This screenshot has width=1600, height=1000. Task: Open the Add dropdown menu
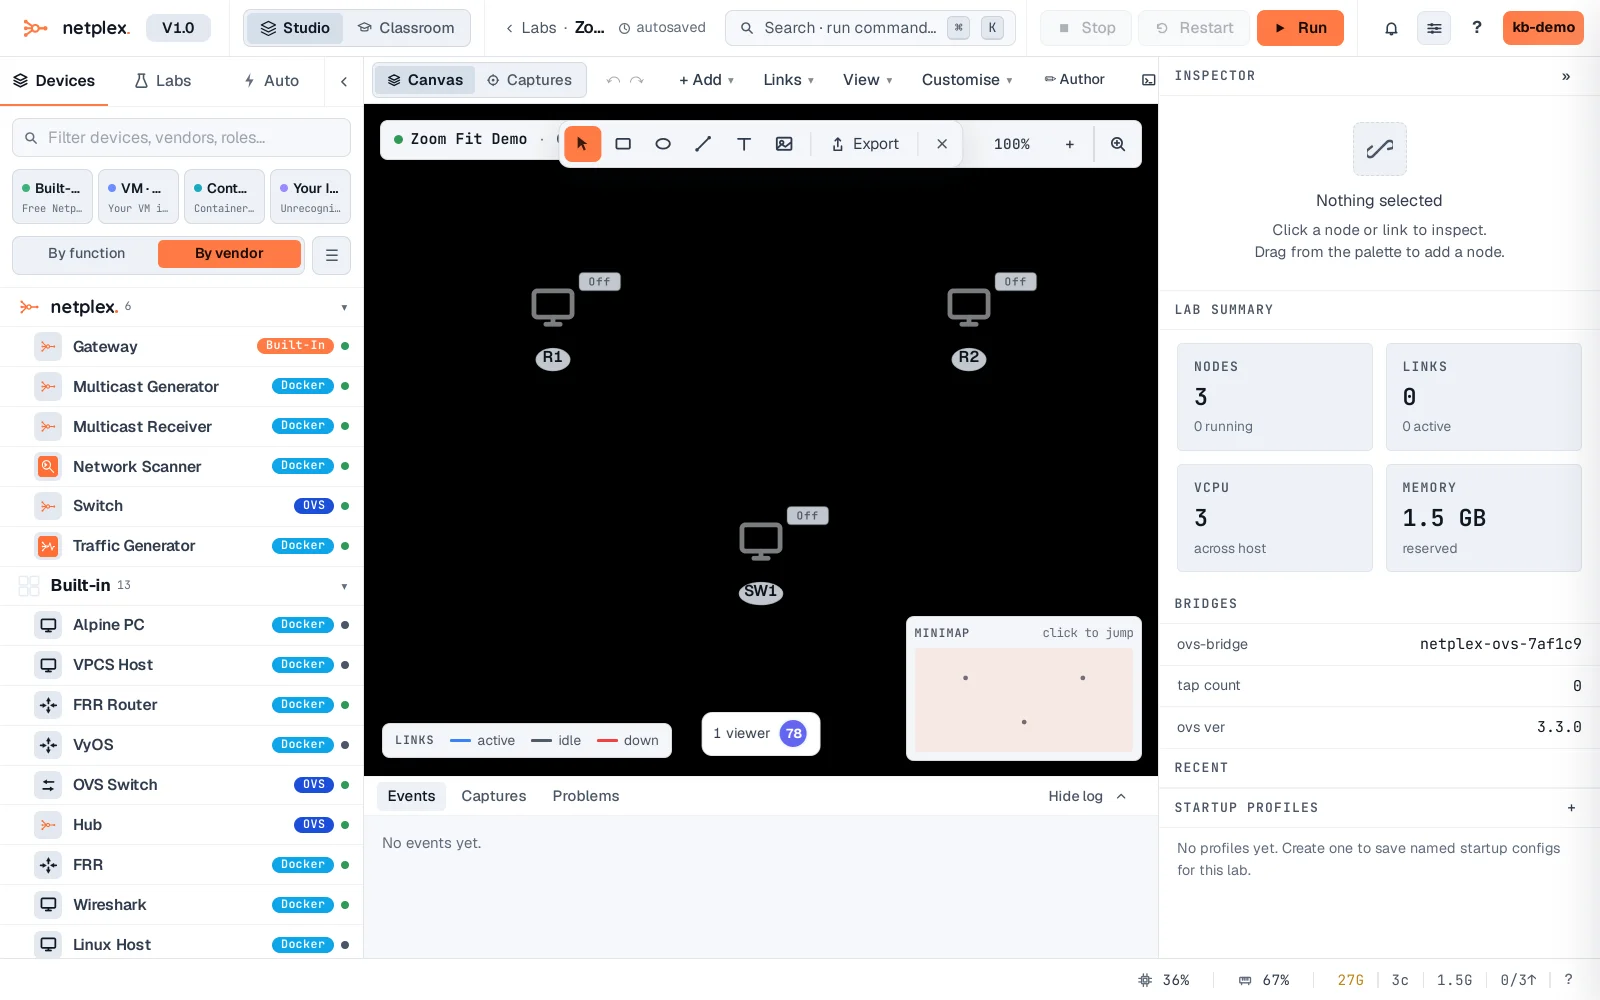[706, 80]
